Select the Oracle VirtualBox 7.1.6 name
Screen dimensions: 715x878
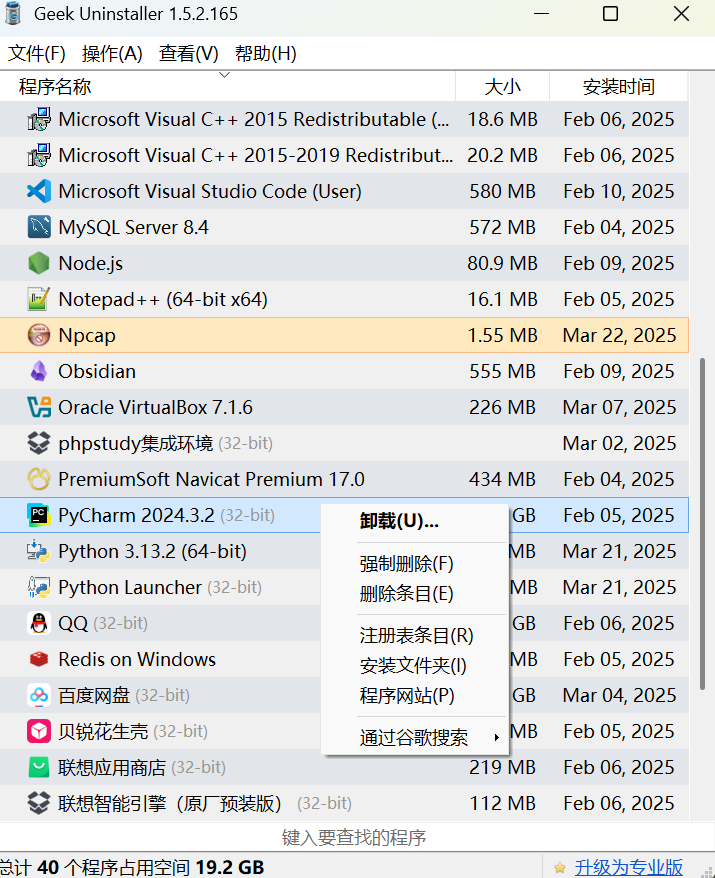click(x=156, y=407)
